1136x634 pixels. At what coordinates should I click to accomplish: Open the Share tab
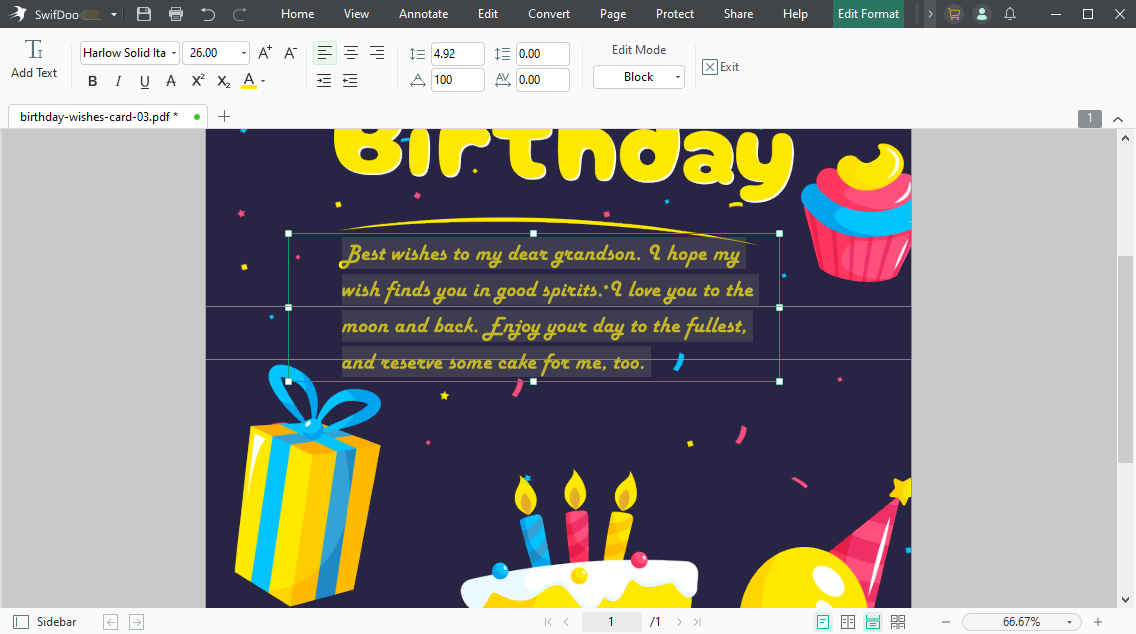click(x=738, y=14)
